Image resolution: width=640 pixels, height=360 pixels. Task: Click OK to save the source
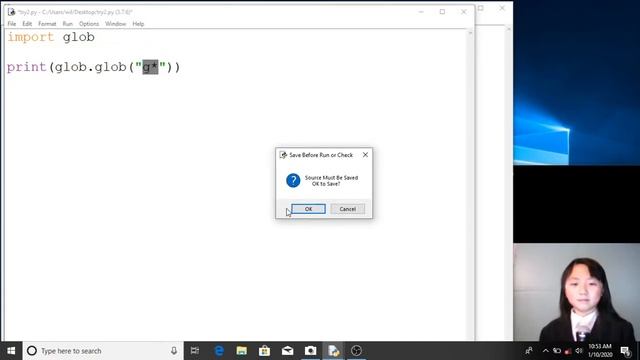click(x=308, y=209)
